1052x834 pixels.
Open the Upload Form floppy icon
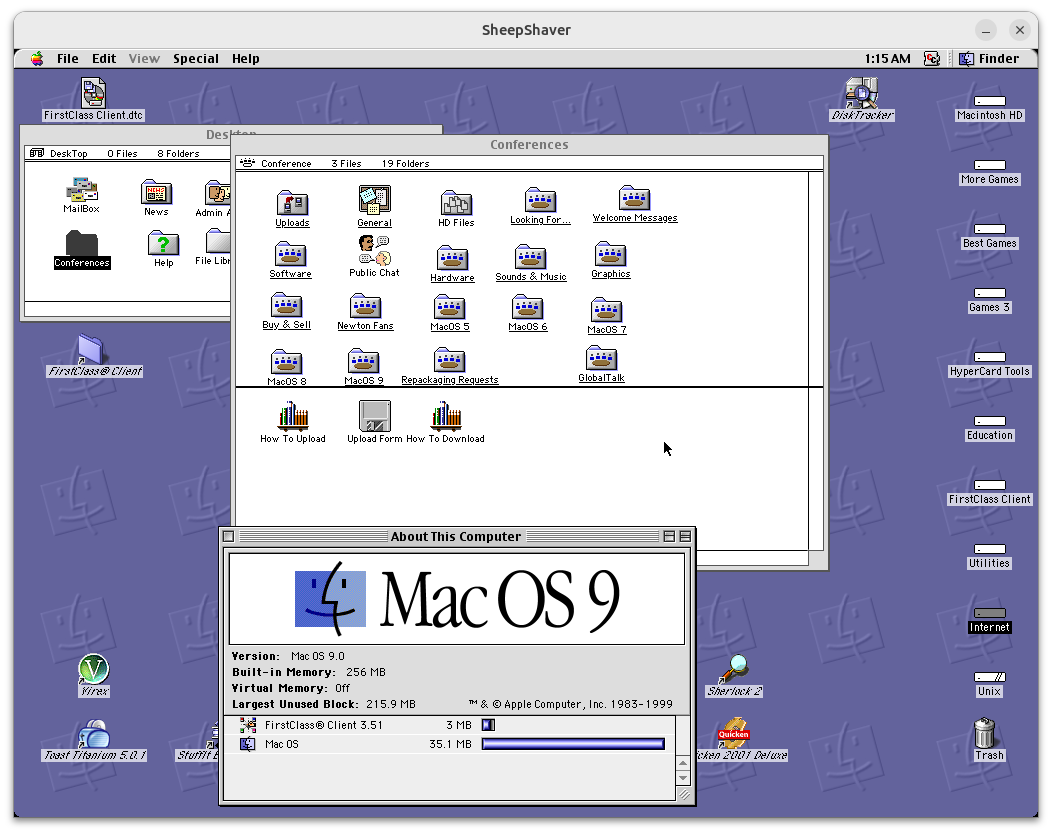(375, 416)
